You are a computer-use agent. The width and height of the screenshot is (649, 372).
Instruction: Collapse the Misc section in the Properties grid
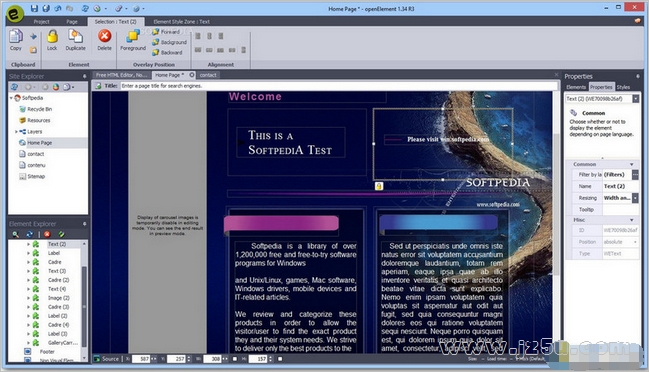[632, 220]
